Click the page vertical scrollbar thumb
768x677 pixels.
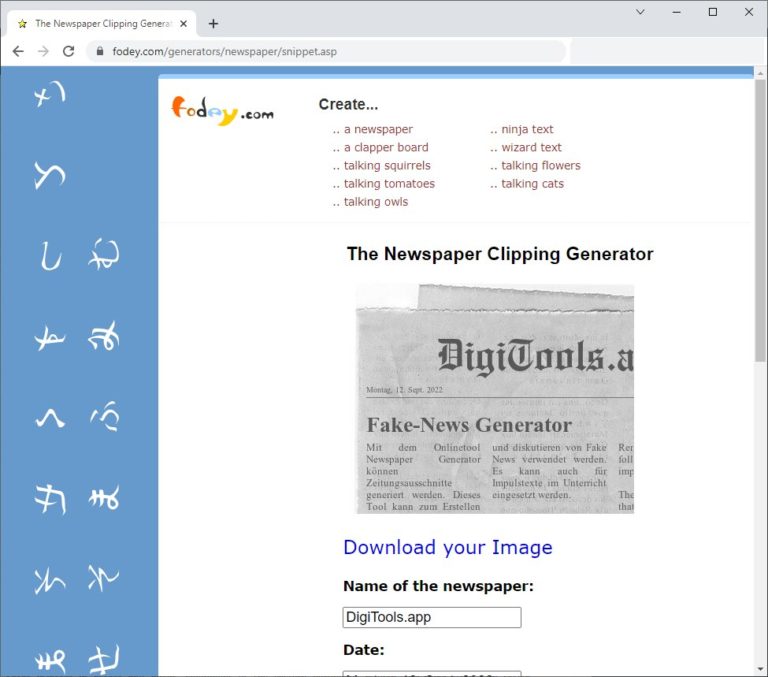(760, 220)
